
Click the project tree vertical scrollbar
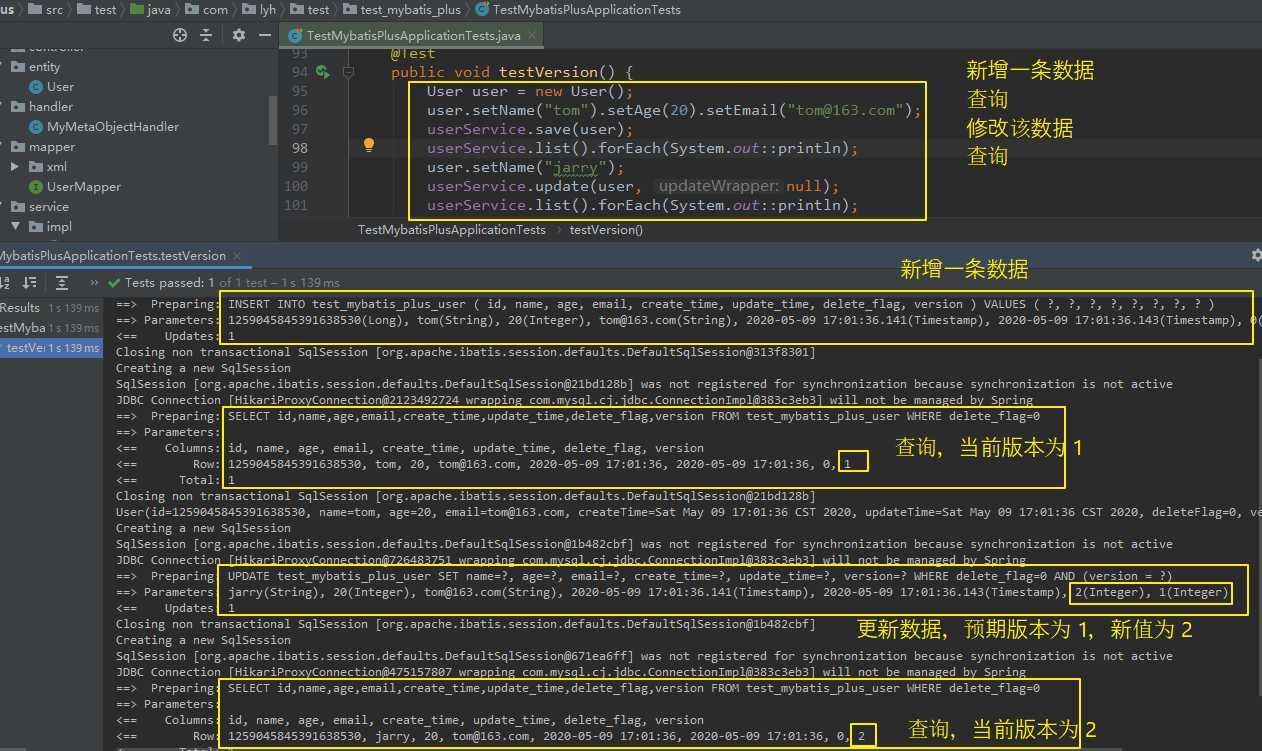click(273, 120)
